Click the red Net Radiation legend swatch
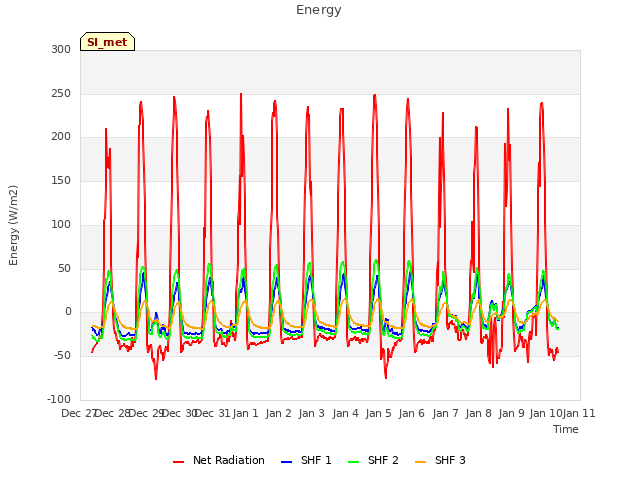This screenshot has width=640, height=480. coord(178,462)
